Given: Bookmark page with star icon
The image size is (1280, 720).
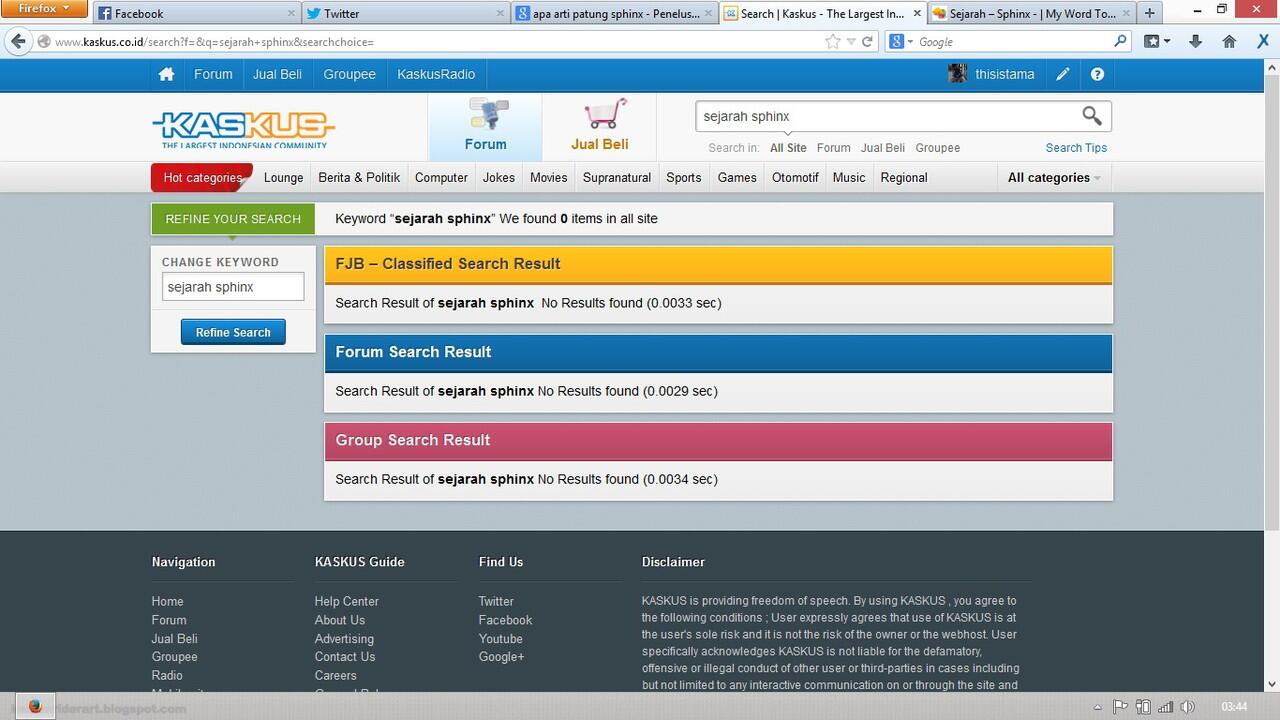Looking at the screenshot, I should tap(833, 42).
